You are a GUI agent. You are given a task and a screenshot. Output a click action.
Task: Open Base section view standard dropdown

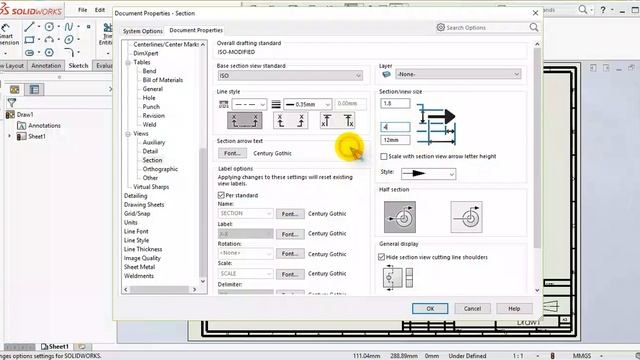click(290, 76)
